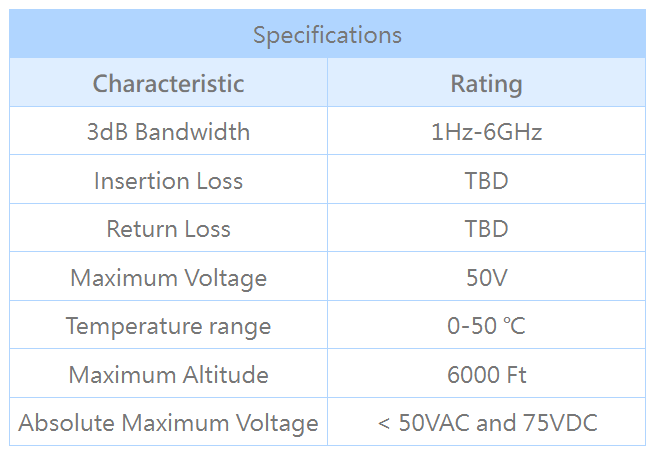Click the ℃ degree Celsius symbol
The image size is (651, 450).
(x=515, y=326)
